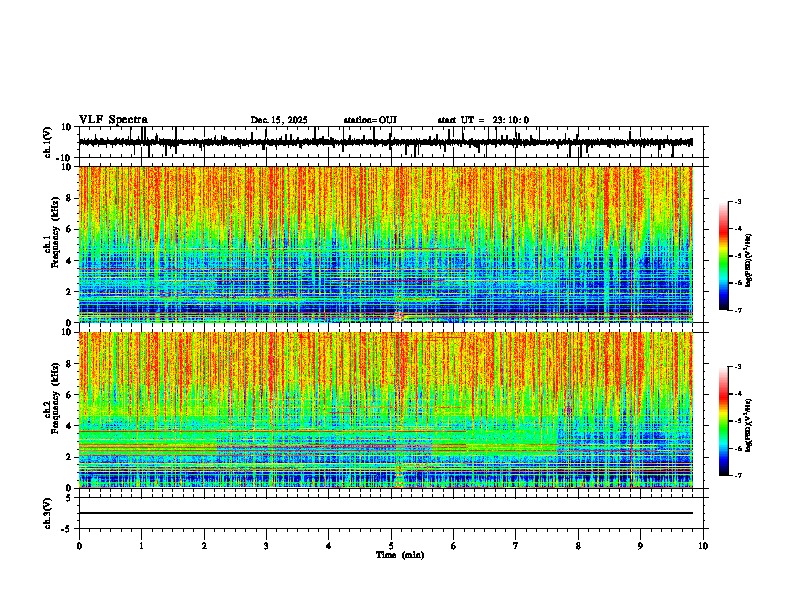The height and width of the screenshot is (612, 792).
Task: Click the 'ch.1(V)' axis label
Action: (48, 142)
